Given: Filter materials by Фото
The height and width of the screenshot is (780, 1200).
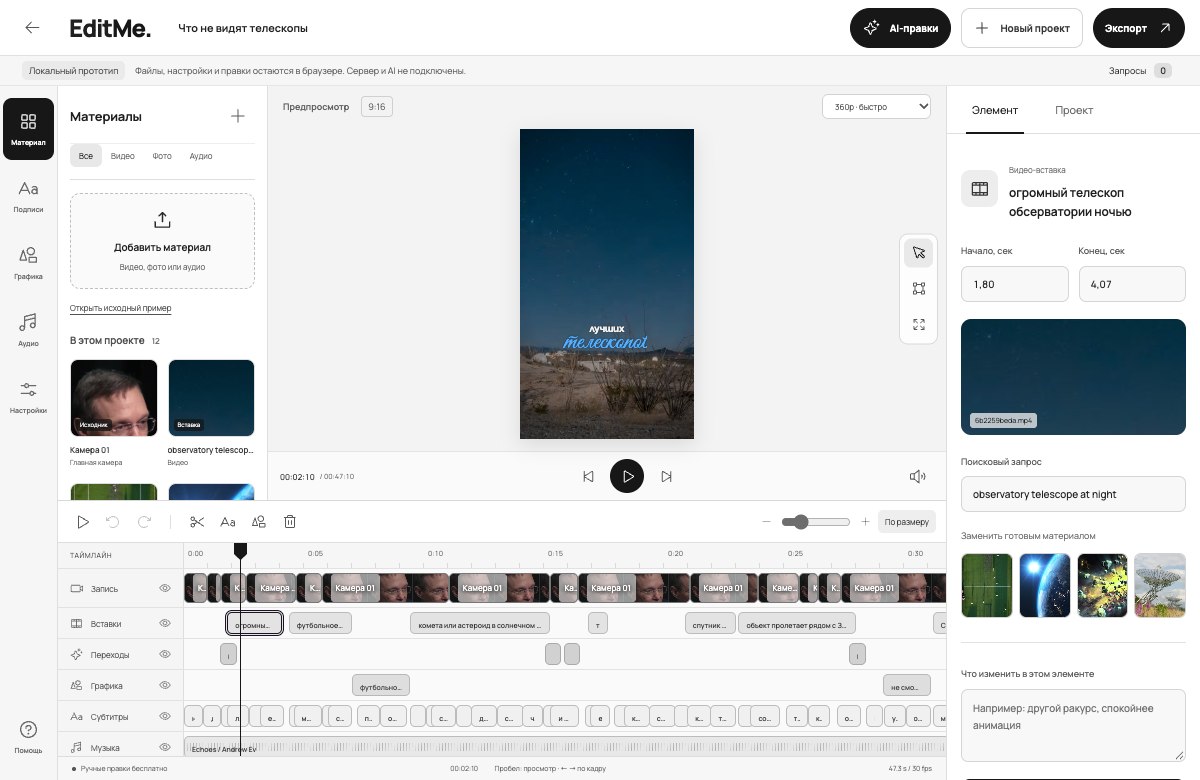Looking at the screenshot, I should point(162,156).
